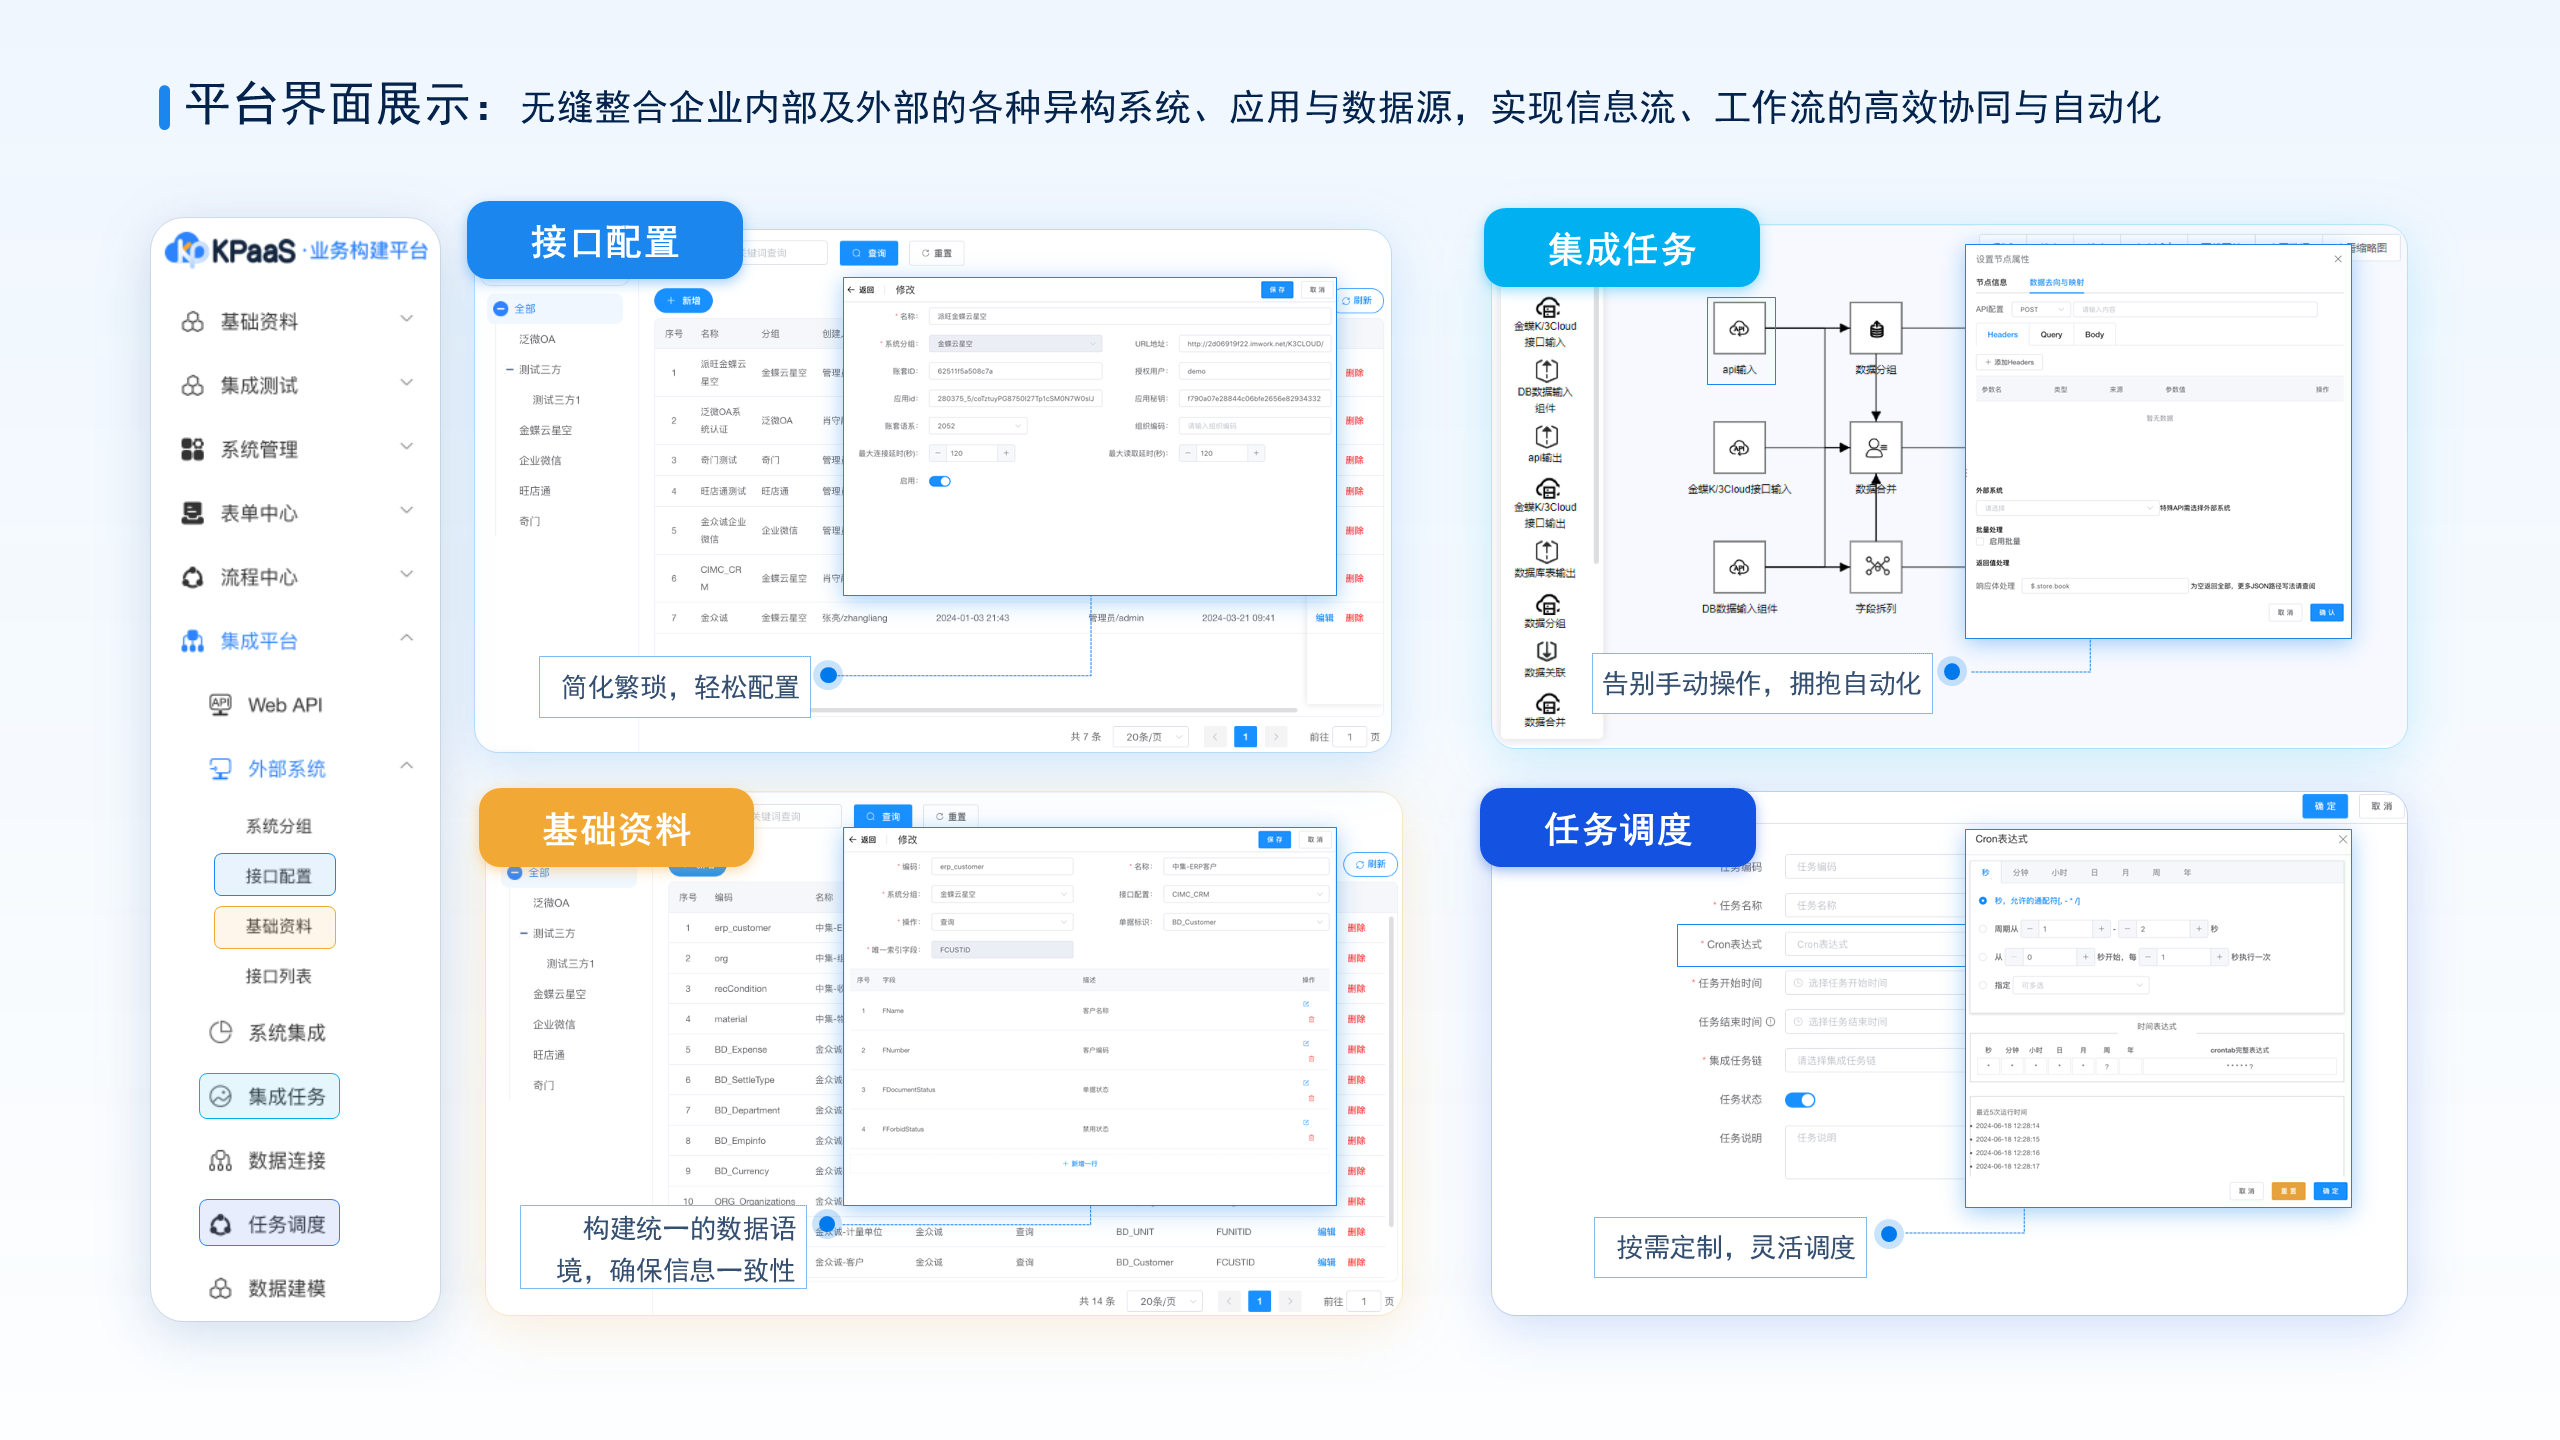This screenshot has height=1440, width=2560.
Task: Click the 字段拆列 node icon on canvas
Action: click(1876, 567)
